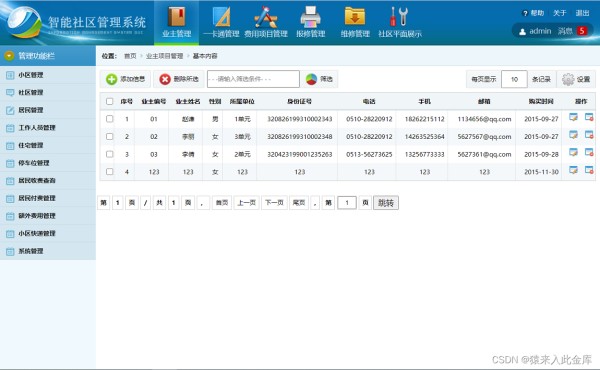Open 费用项目管理 pencil-and-brush icon

tap(266, 17)
